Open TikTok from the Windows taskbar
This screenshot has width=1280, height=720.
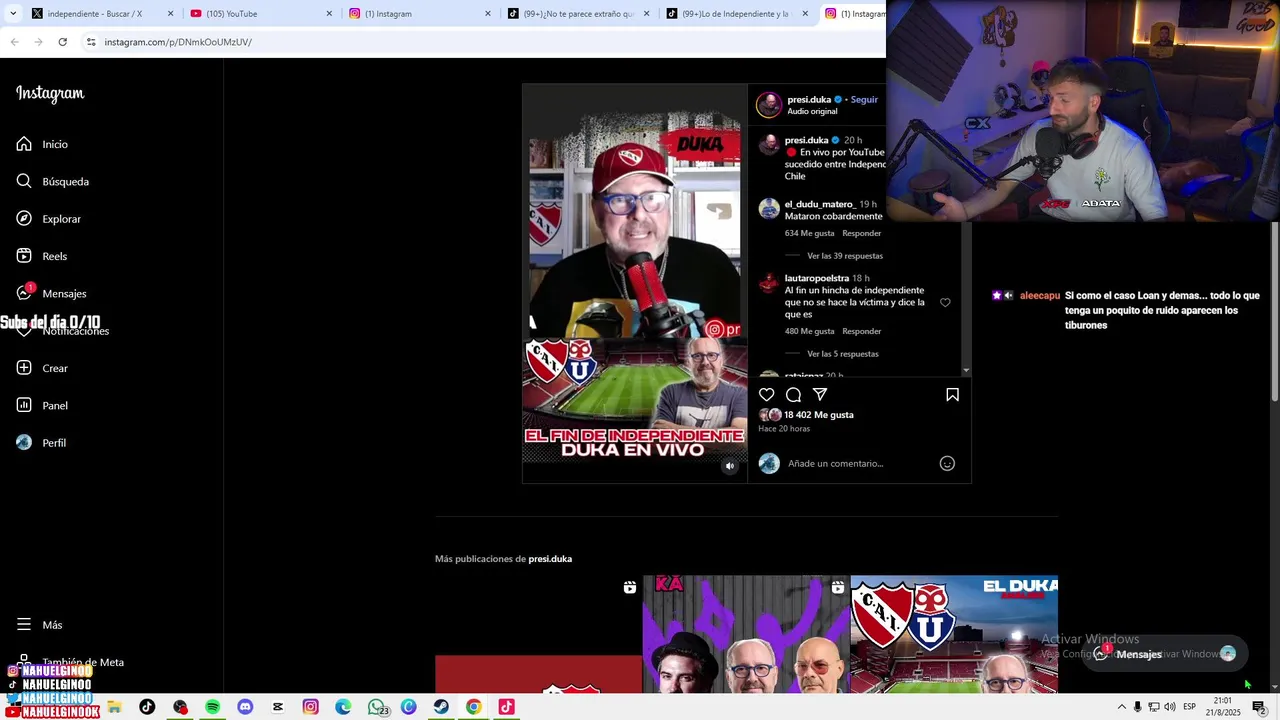147,707
